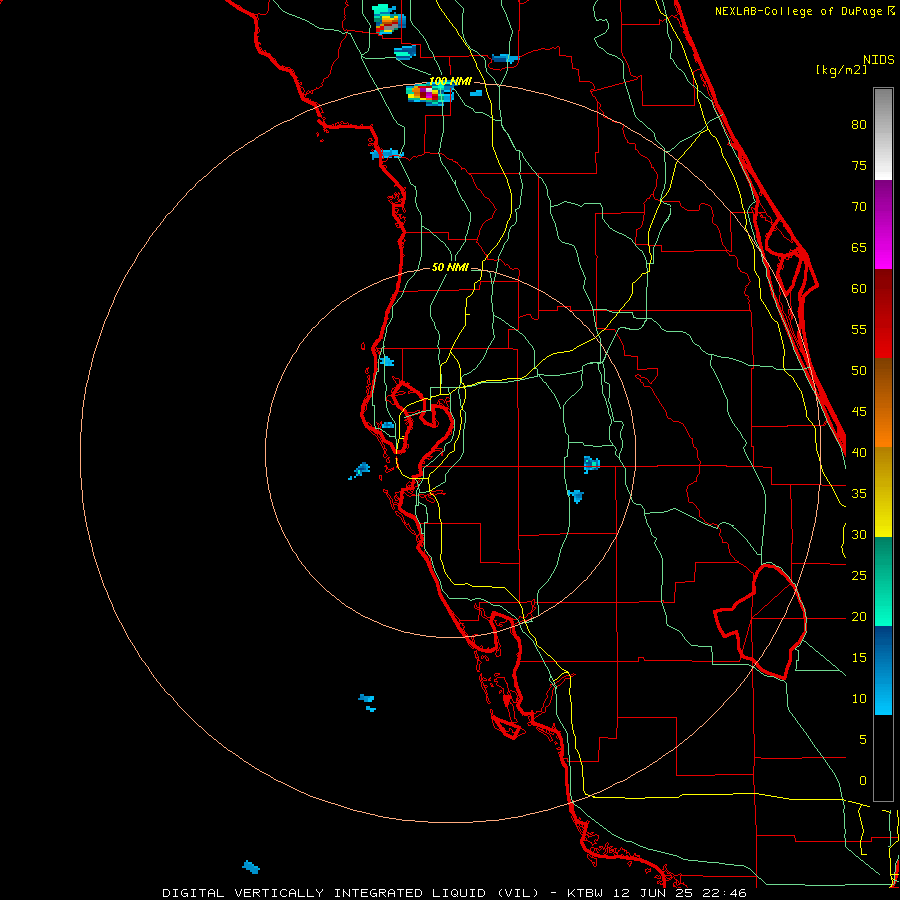Click the purple-core storm cell beside 100 NMI label

[428, 94]
